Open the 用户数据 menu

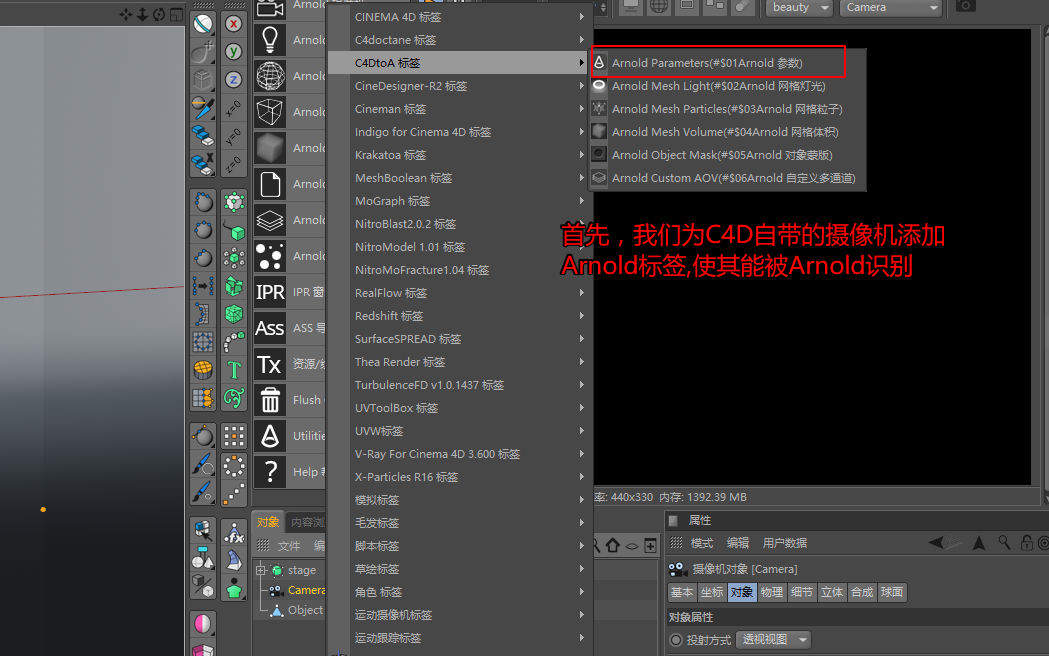tap(785, 543)
